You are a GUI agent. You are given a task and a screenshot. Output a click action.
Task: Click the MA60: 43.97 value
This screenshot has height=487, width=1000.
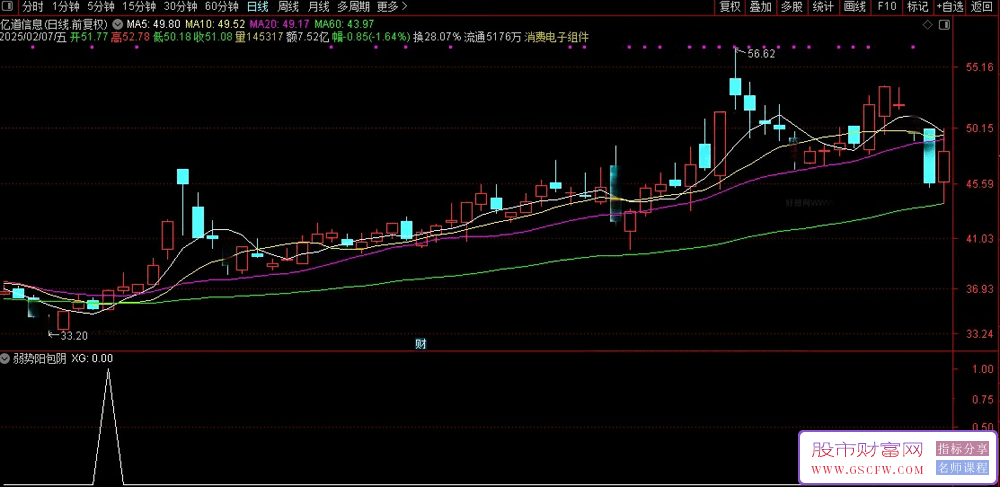coord(344,24)
